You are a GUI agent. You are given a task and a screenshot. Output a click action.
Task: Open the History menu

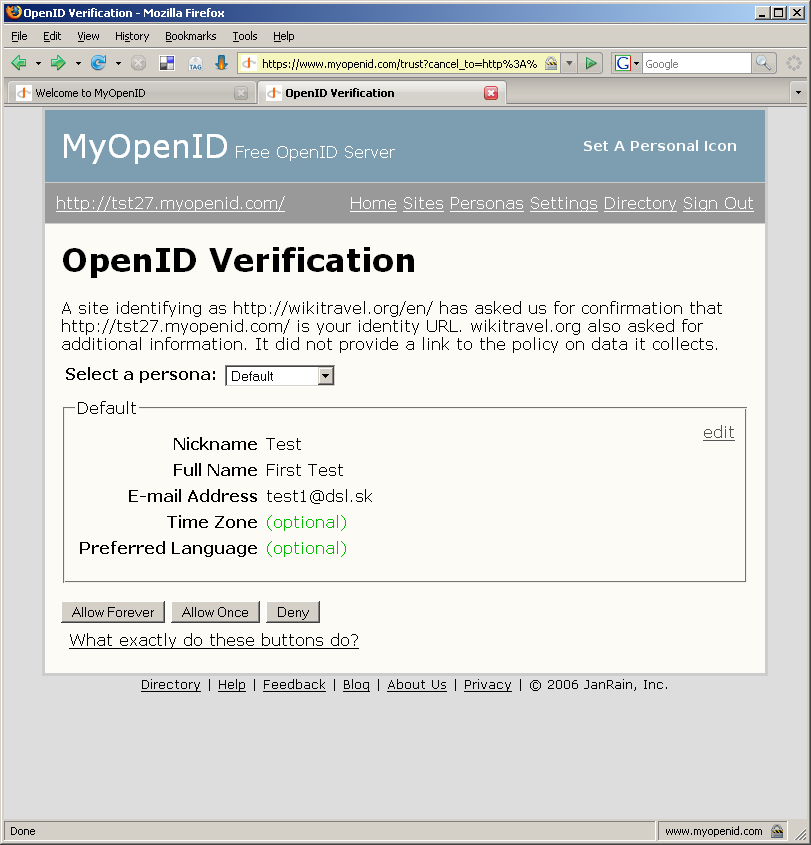pyautogui.click(x=132, y=36)
